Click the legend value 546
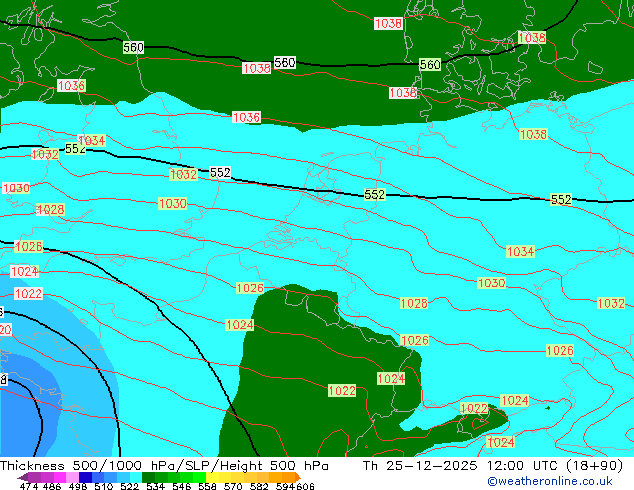The height and width of the screenshot is (490, 634). coord(182,486)
